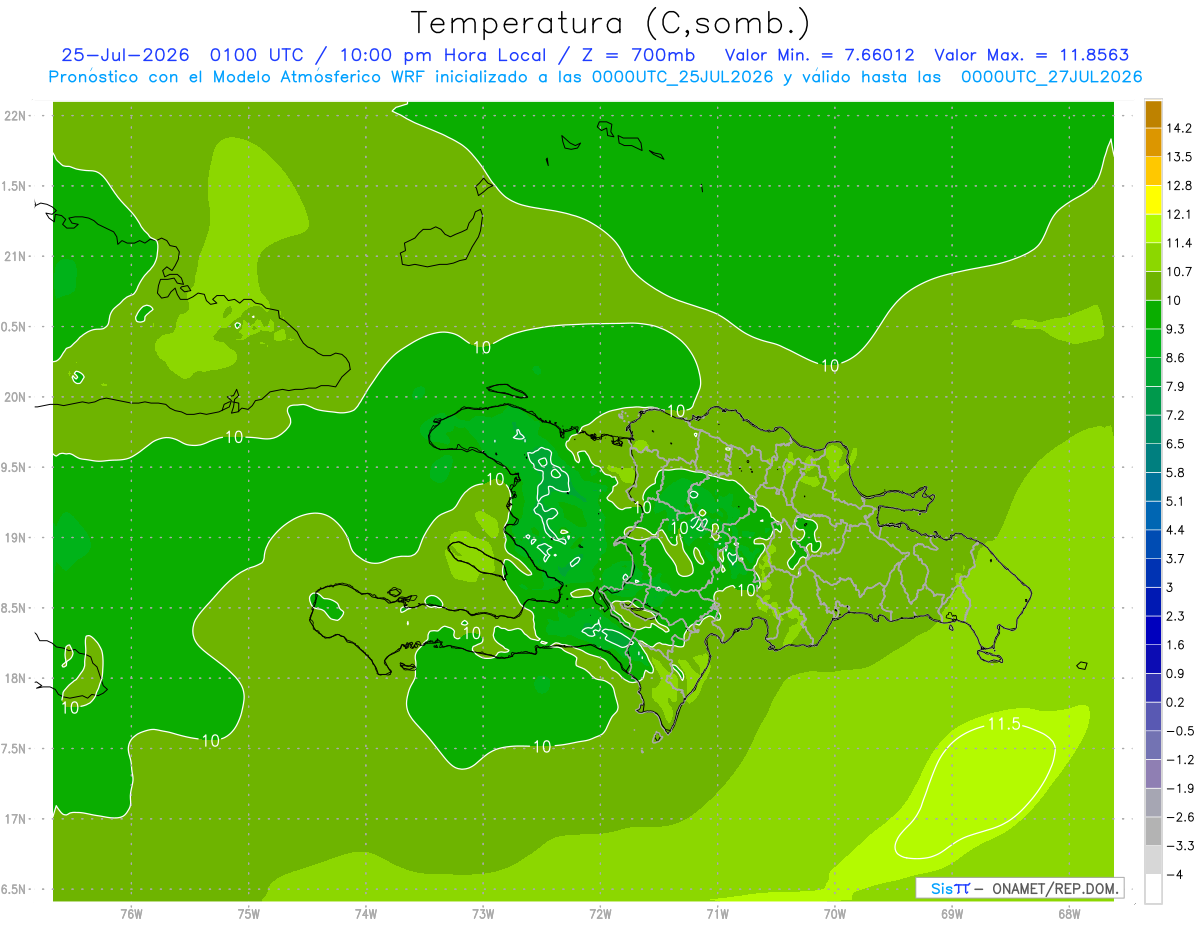Click the "74W" longitude axis label

366,914
